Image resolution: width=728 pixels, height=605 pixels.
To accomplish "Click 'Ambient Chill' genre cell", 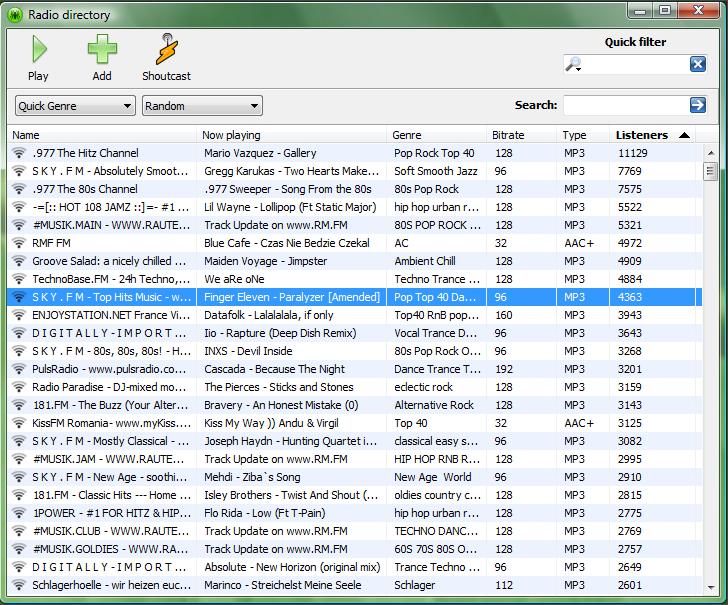I will click(x=424, y=261).
